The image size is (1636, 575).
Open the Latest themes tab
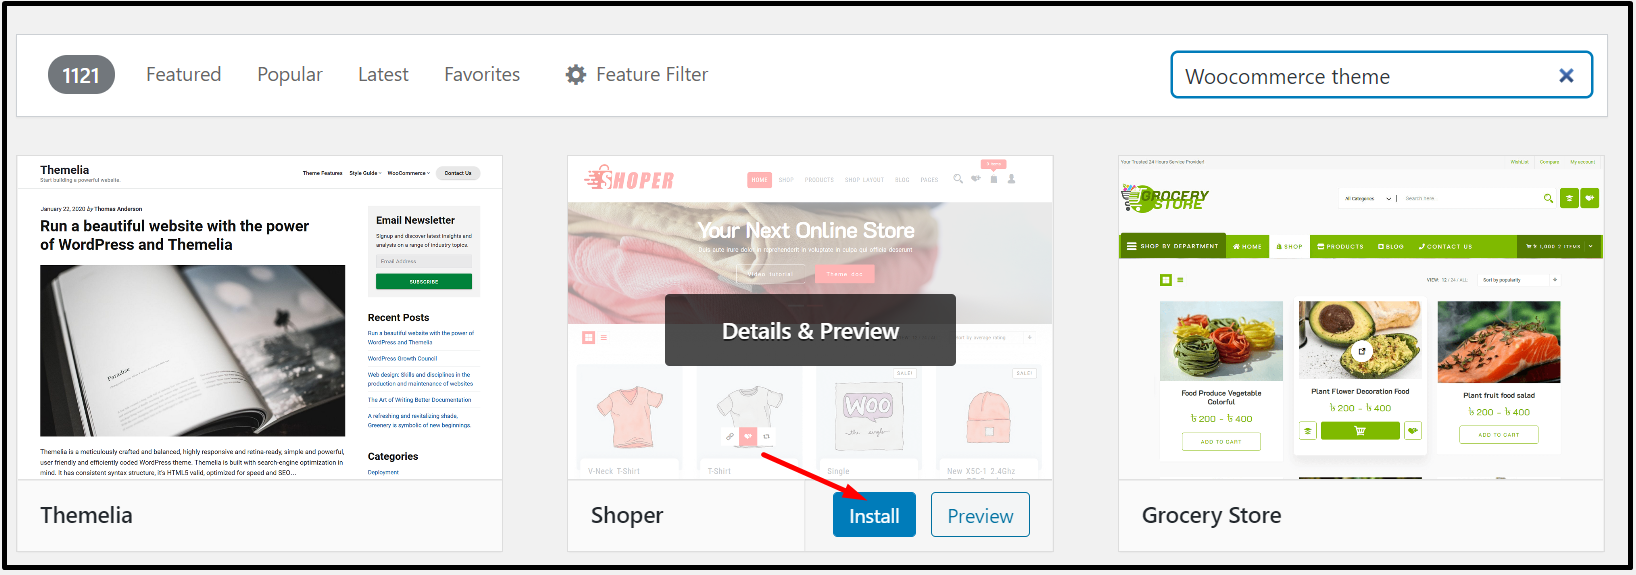pos(383,74)
